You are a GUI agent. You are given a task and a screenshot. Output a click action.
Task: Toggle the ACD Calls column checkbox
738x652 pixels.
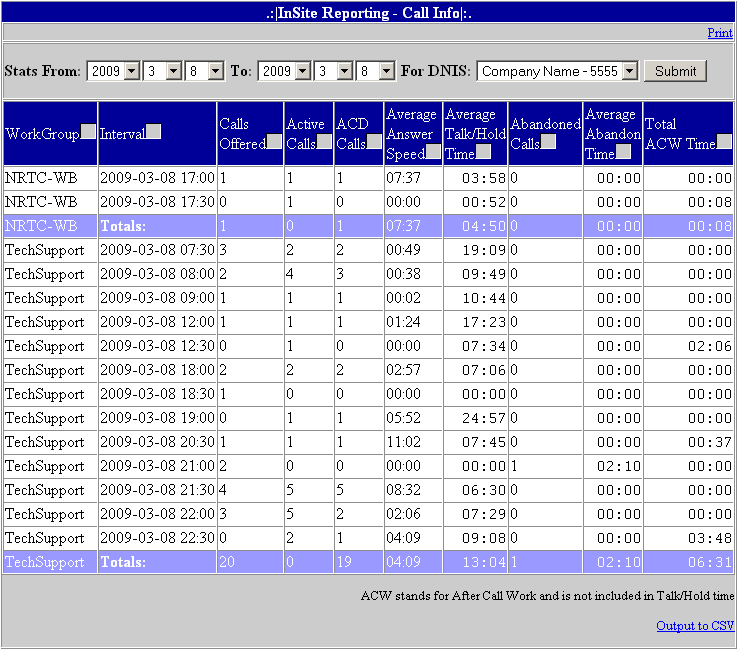coord(374,142)
